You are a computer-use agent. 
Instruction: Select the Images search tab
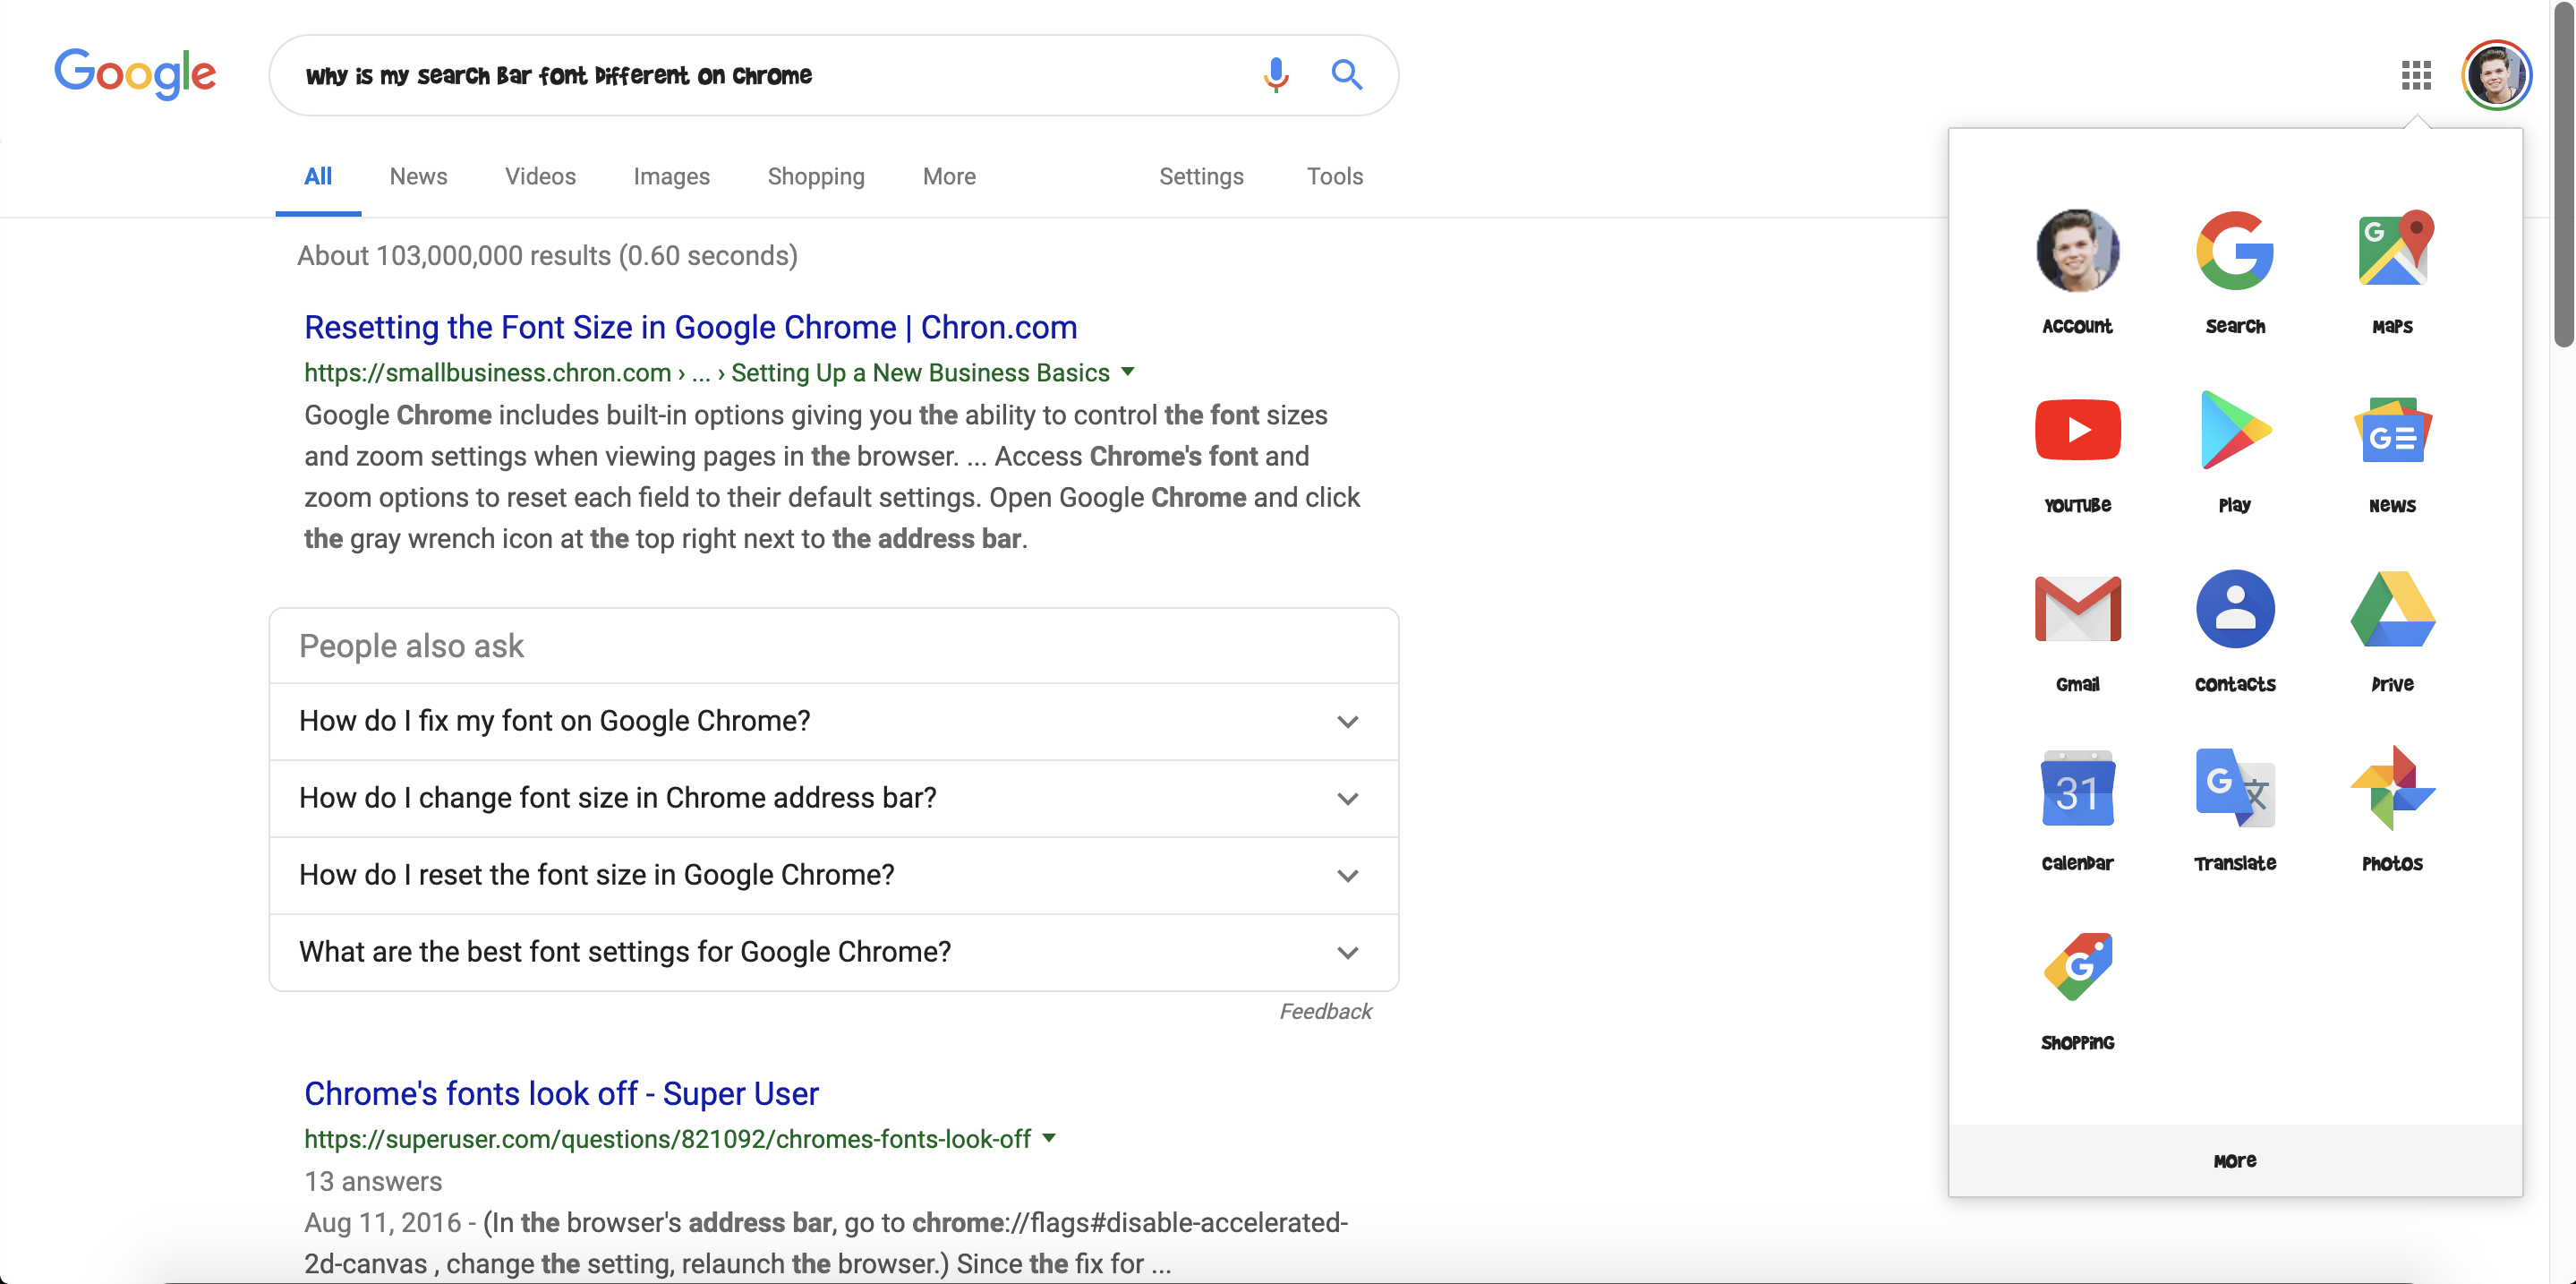coord(672,175)
